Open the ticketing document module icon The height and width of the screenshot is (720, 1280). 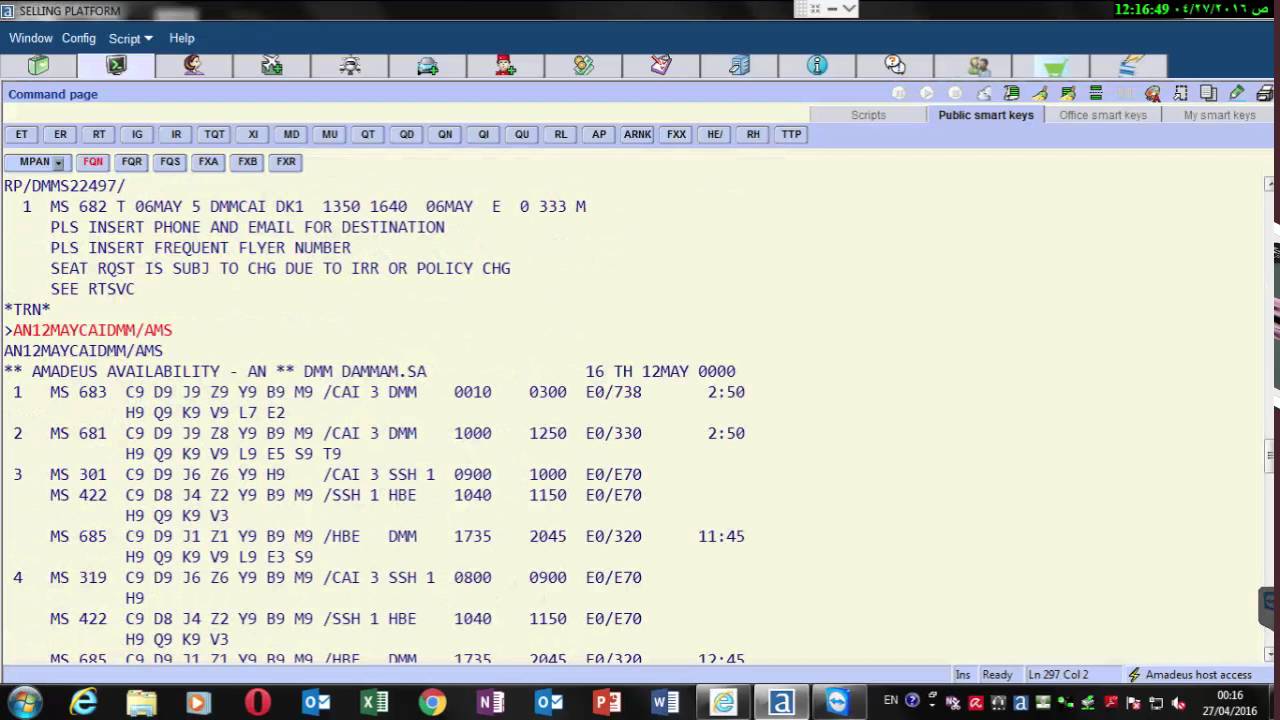click(661, 66)
